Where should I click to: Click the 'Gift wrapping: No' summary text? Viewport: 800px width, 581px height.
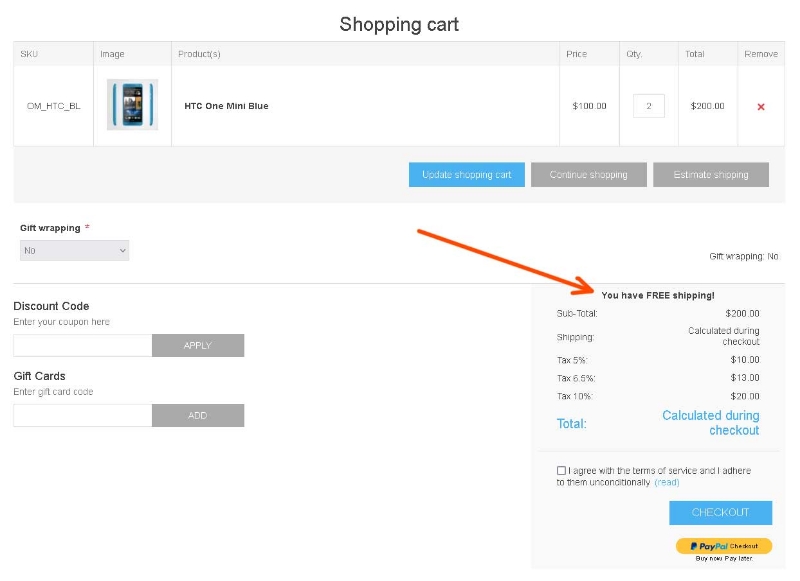744,256
